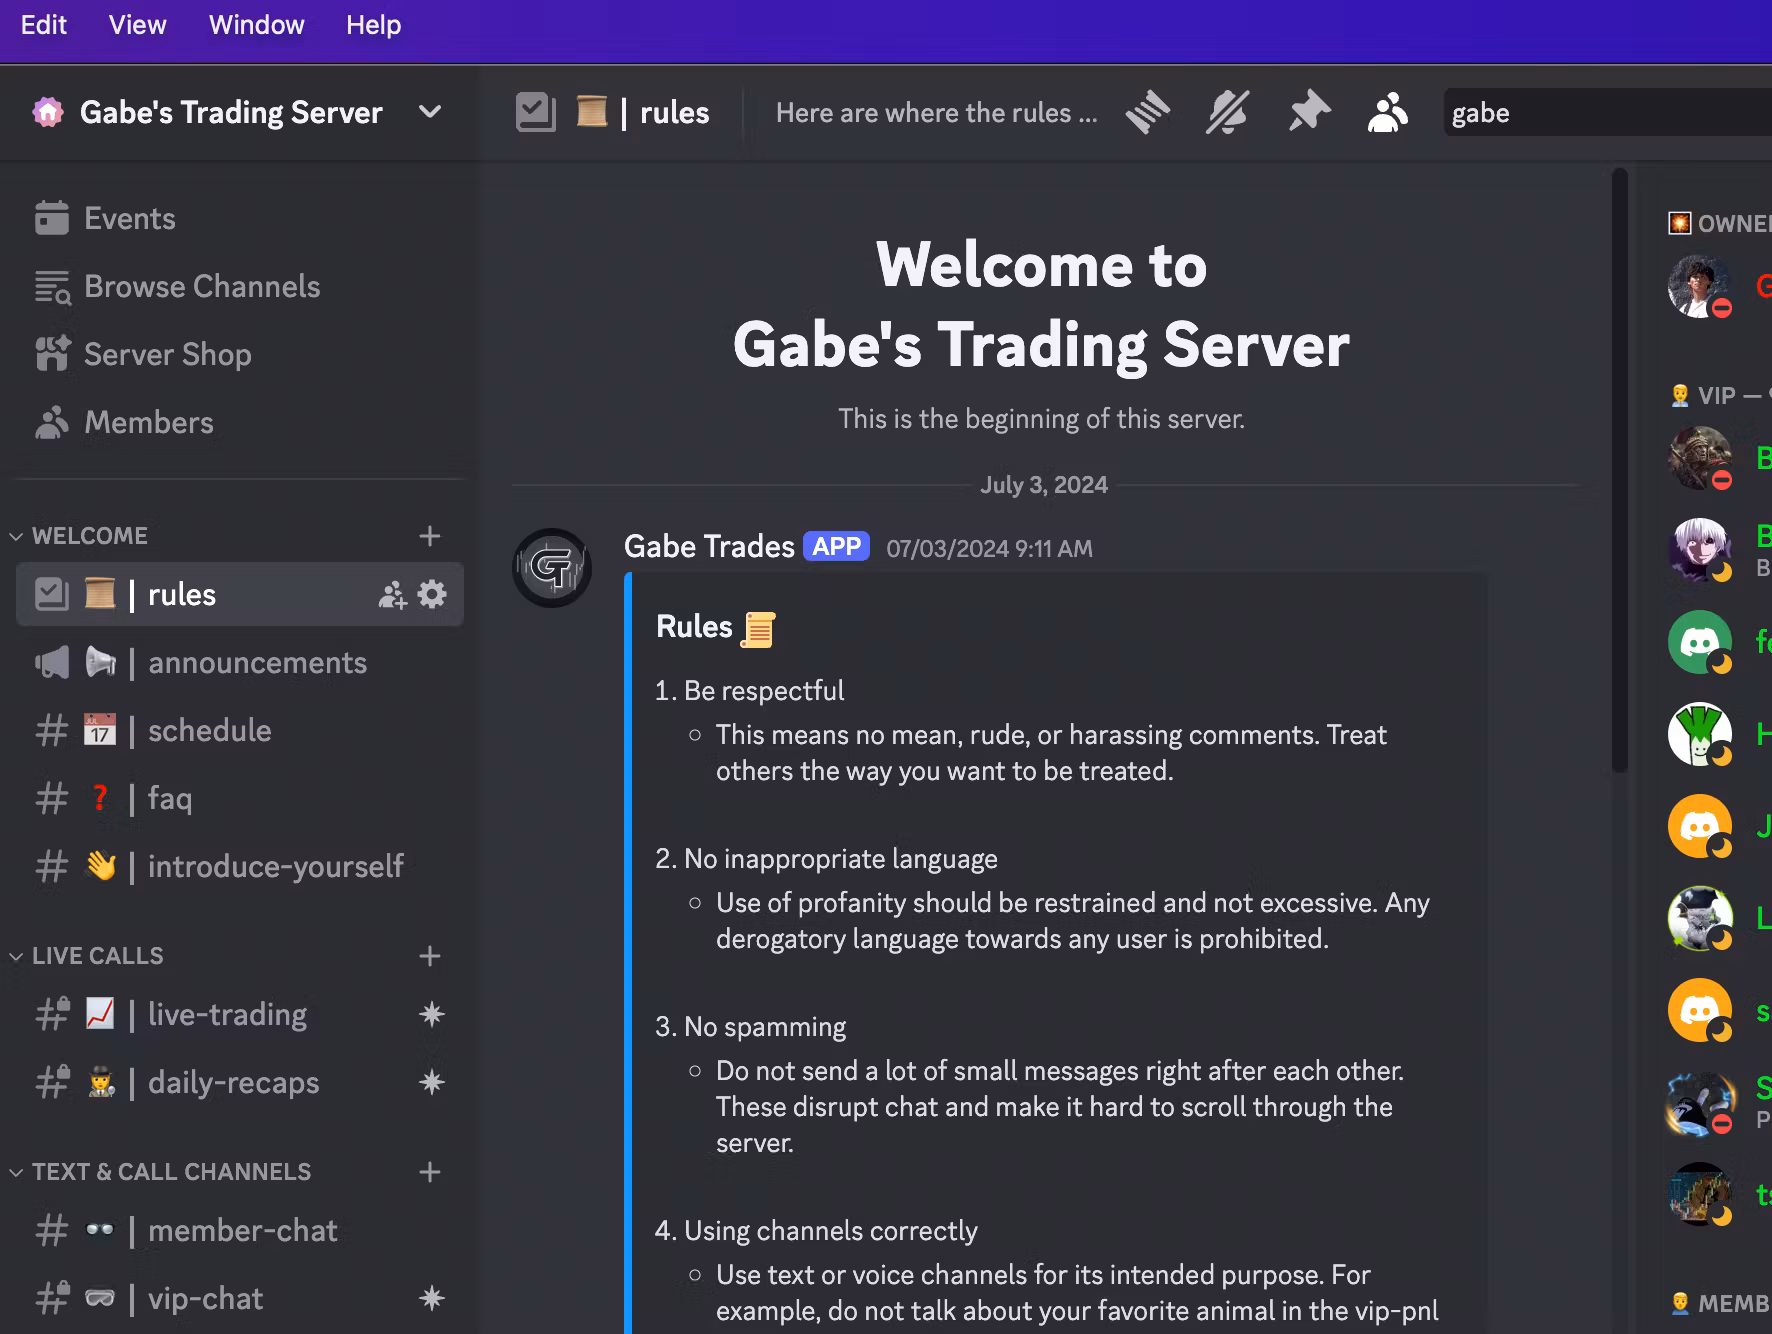Collapse the TEXT & CALL CHANNELS category
The image size is (1772, 1334).
point(170,1172)
